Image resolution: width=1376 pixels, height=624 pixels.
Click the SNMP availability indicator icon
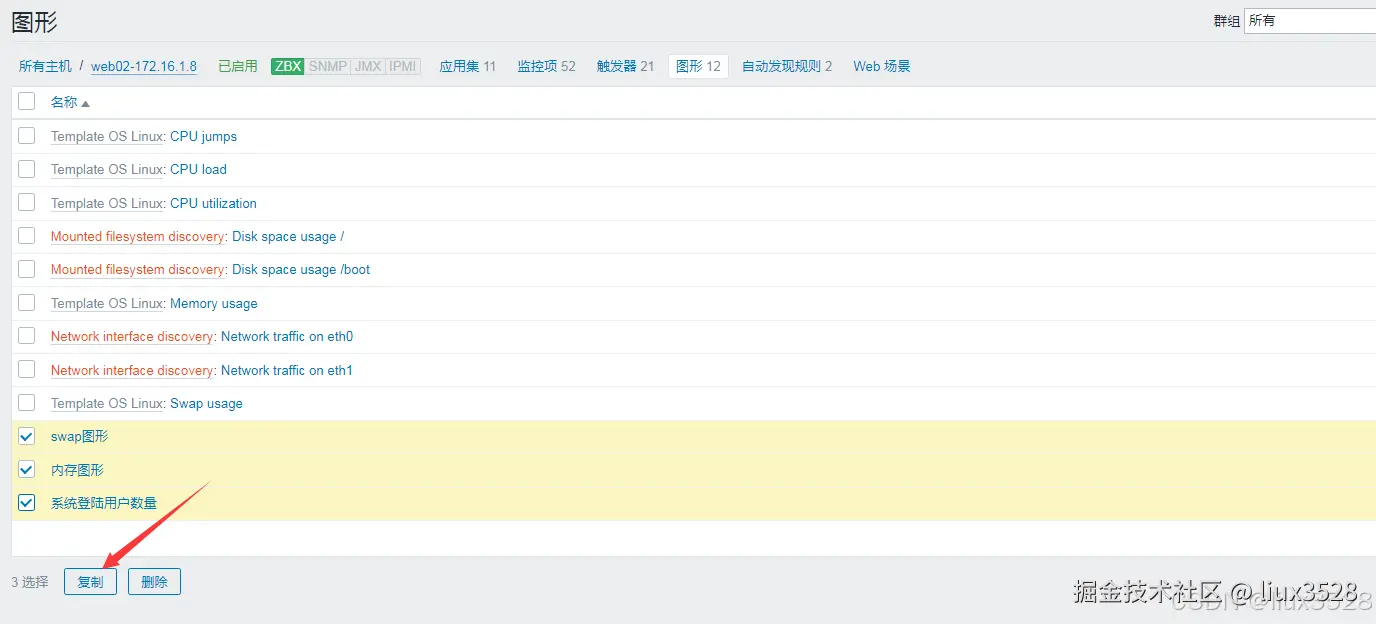327,66
